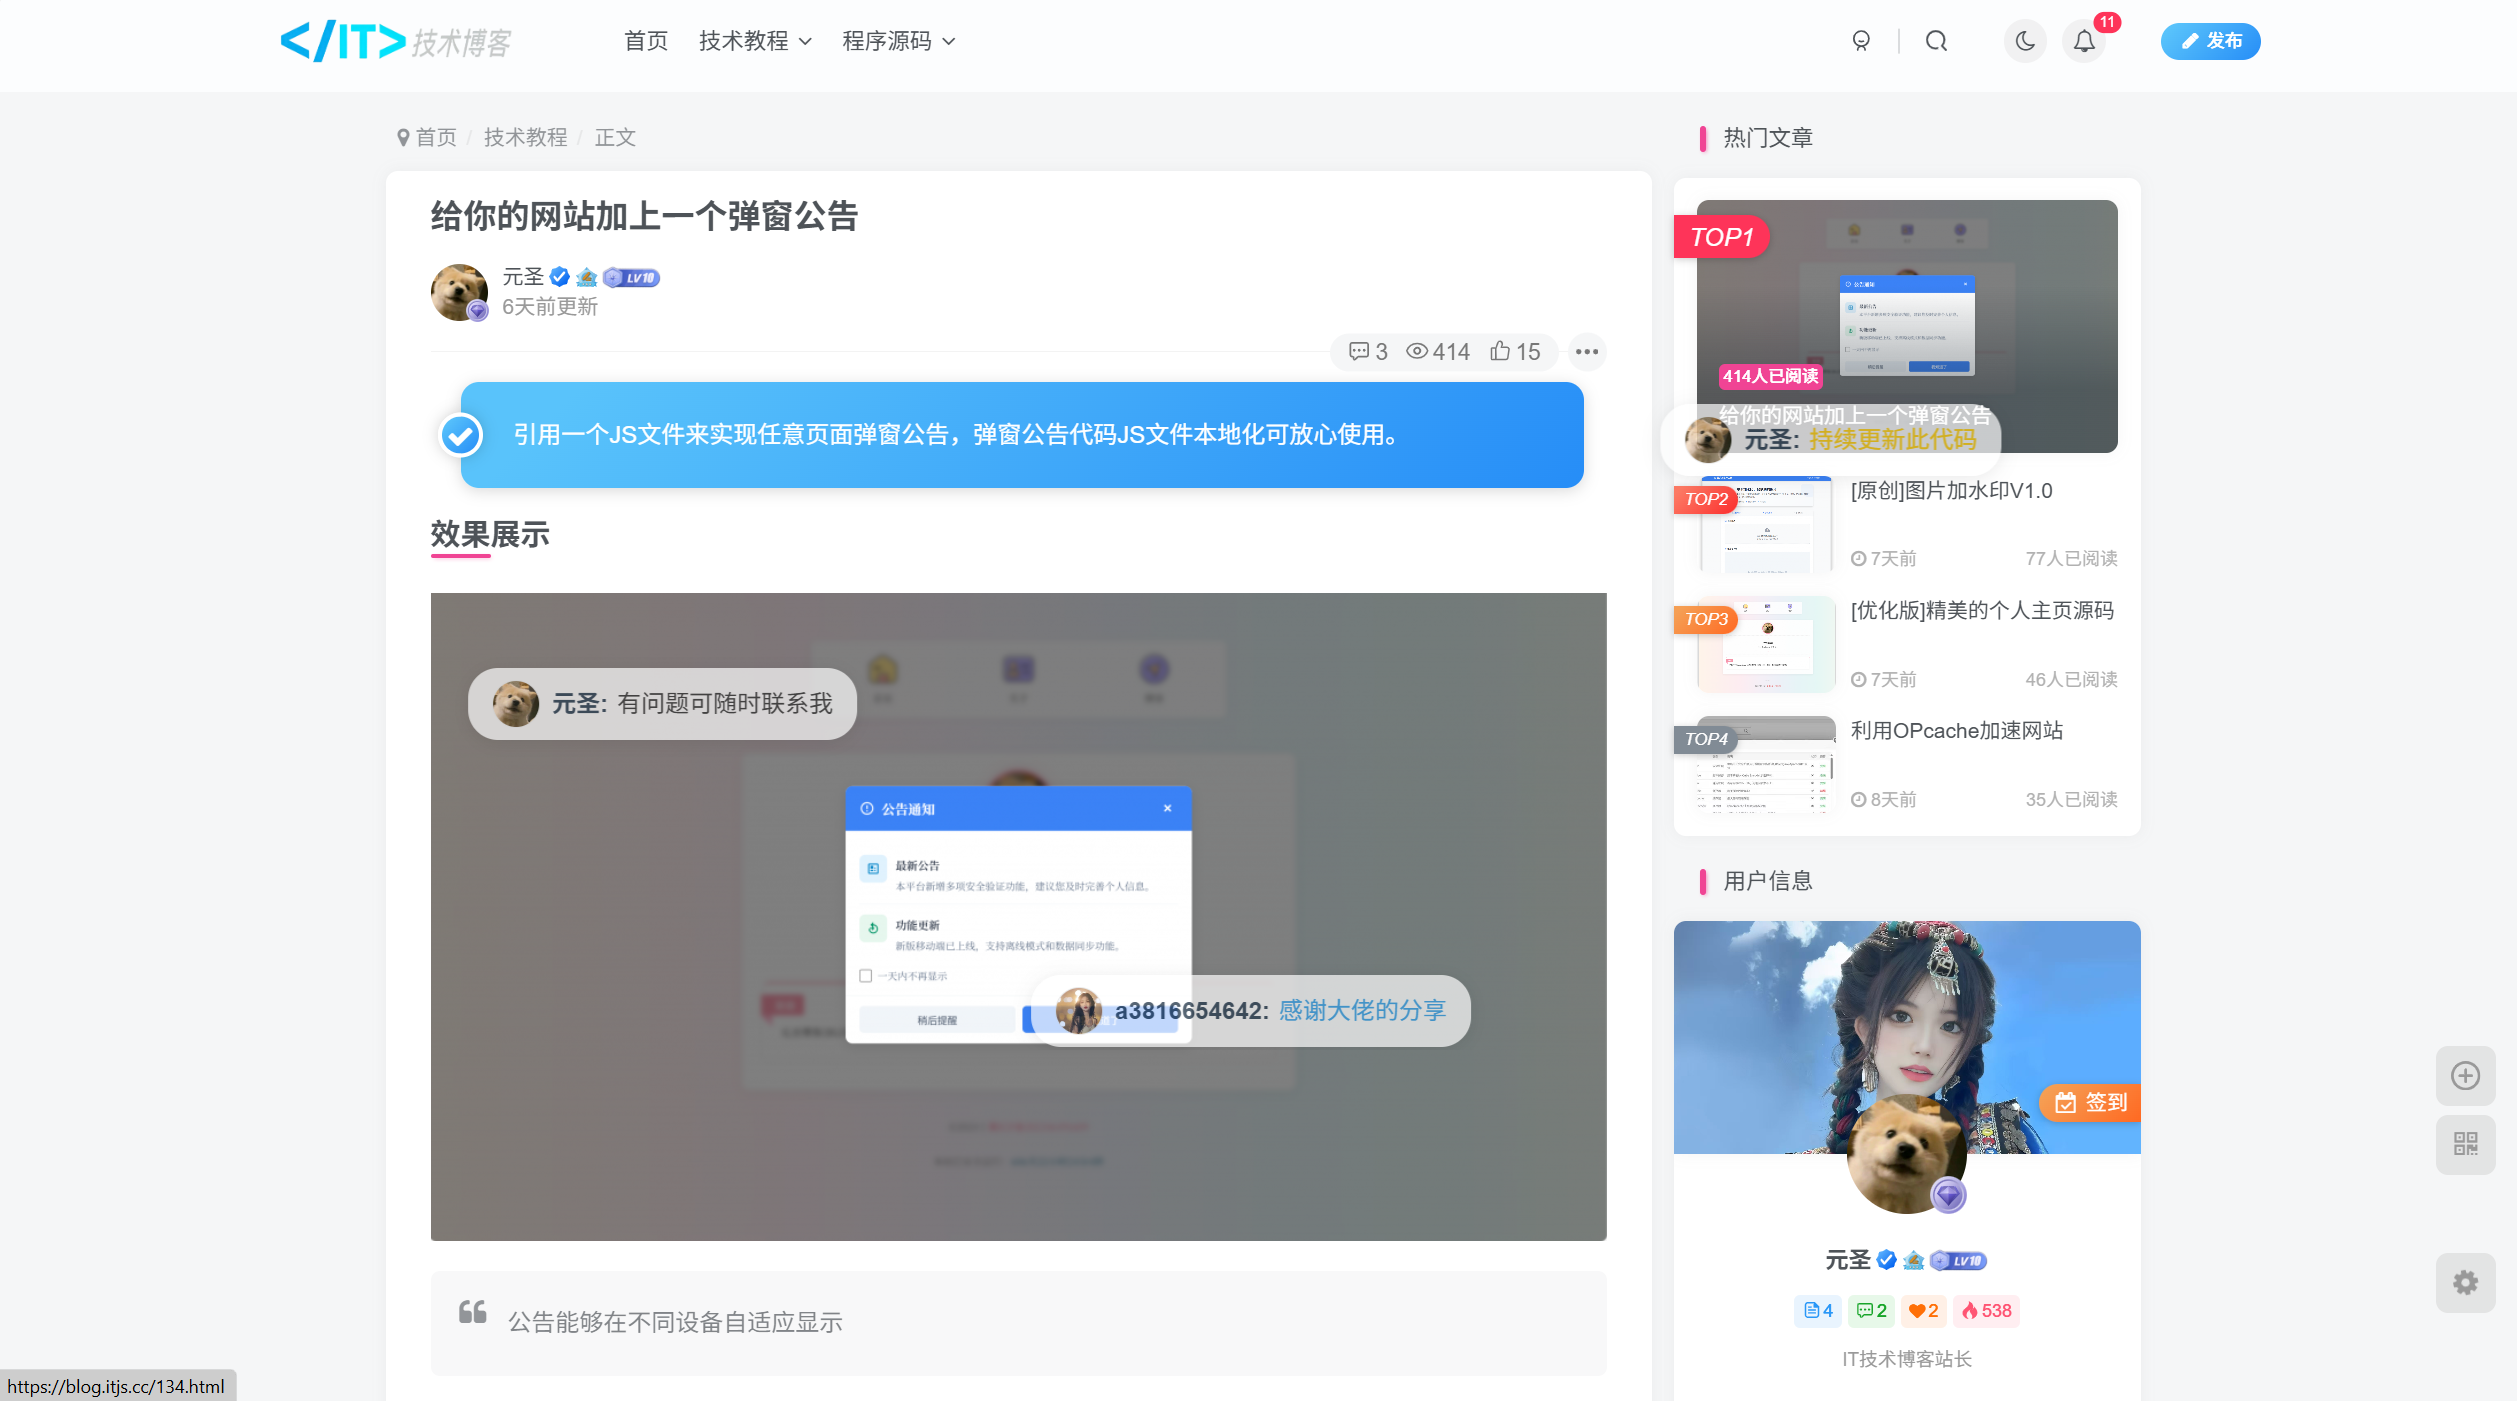This screenshot has width=2517, height=1401.
Task: Open author avatar beside 元圣 name
Action: (x=459, y=292)
